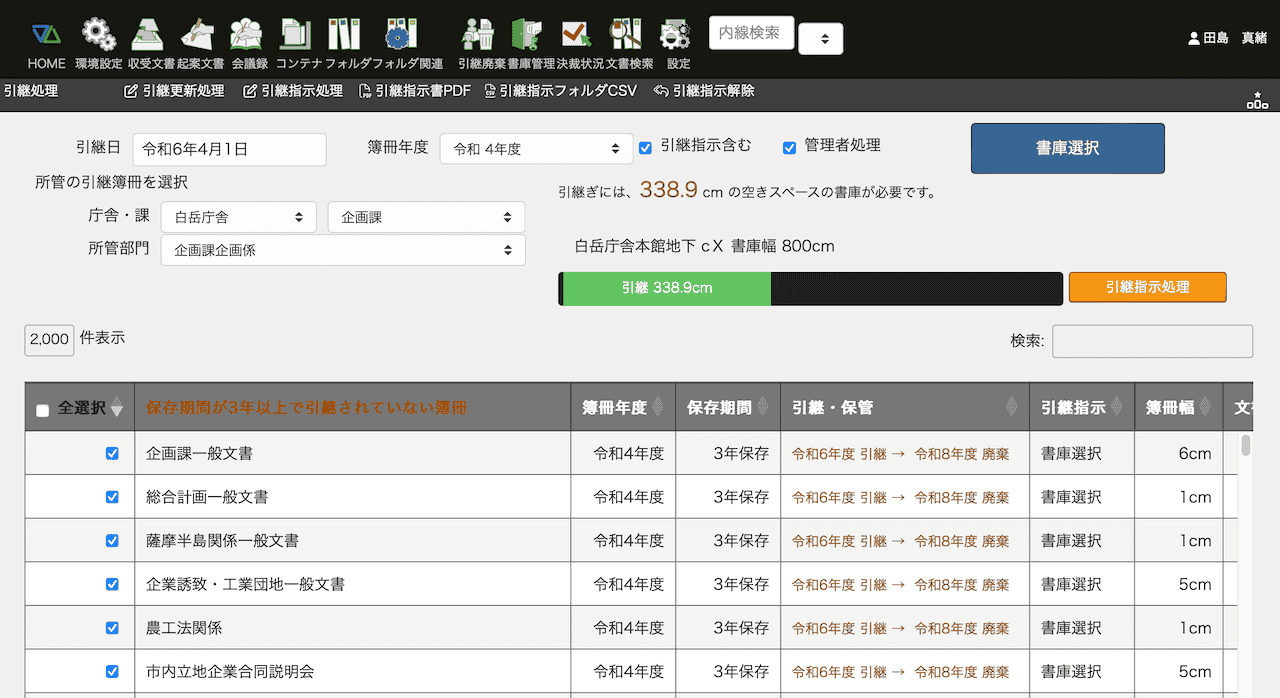Click the orange 引継指示処理 button
This screenshot has height=698, width=1280.
pos(1147,287)
